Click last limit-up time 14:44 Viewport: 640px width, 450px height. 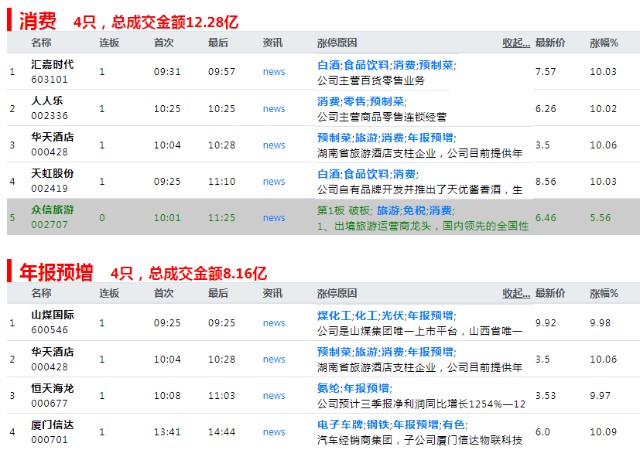point(222,432)
